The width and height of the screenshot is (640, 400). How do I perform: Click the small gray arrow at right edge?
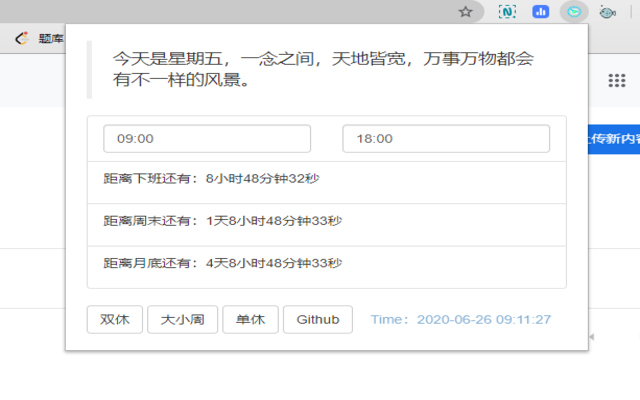pos(591,337)
